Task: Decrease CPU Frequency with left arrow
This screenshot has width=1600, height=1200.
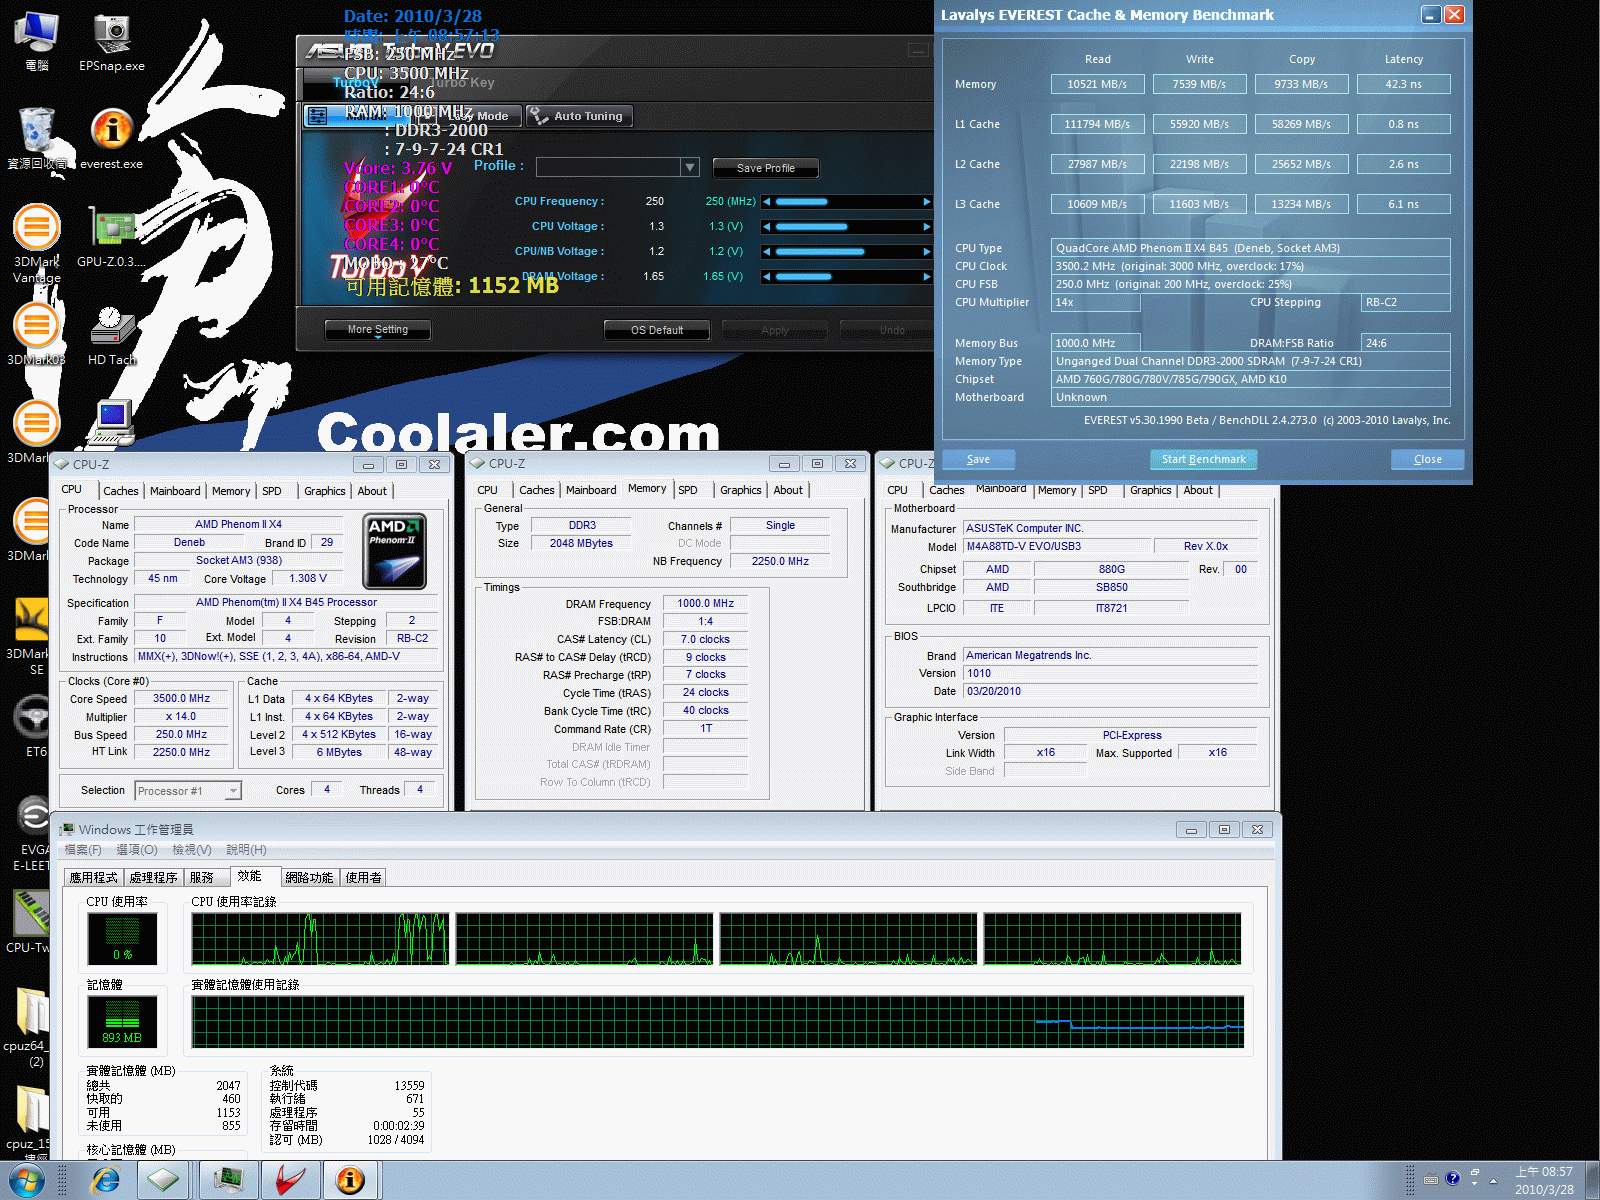Action: [767, 202]
